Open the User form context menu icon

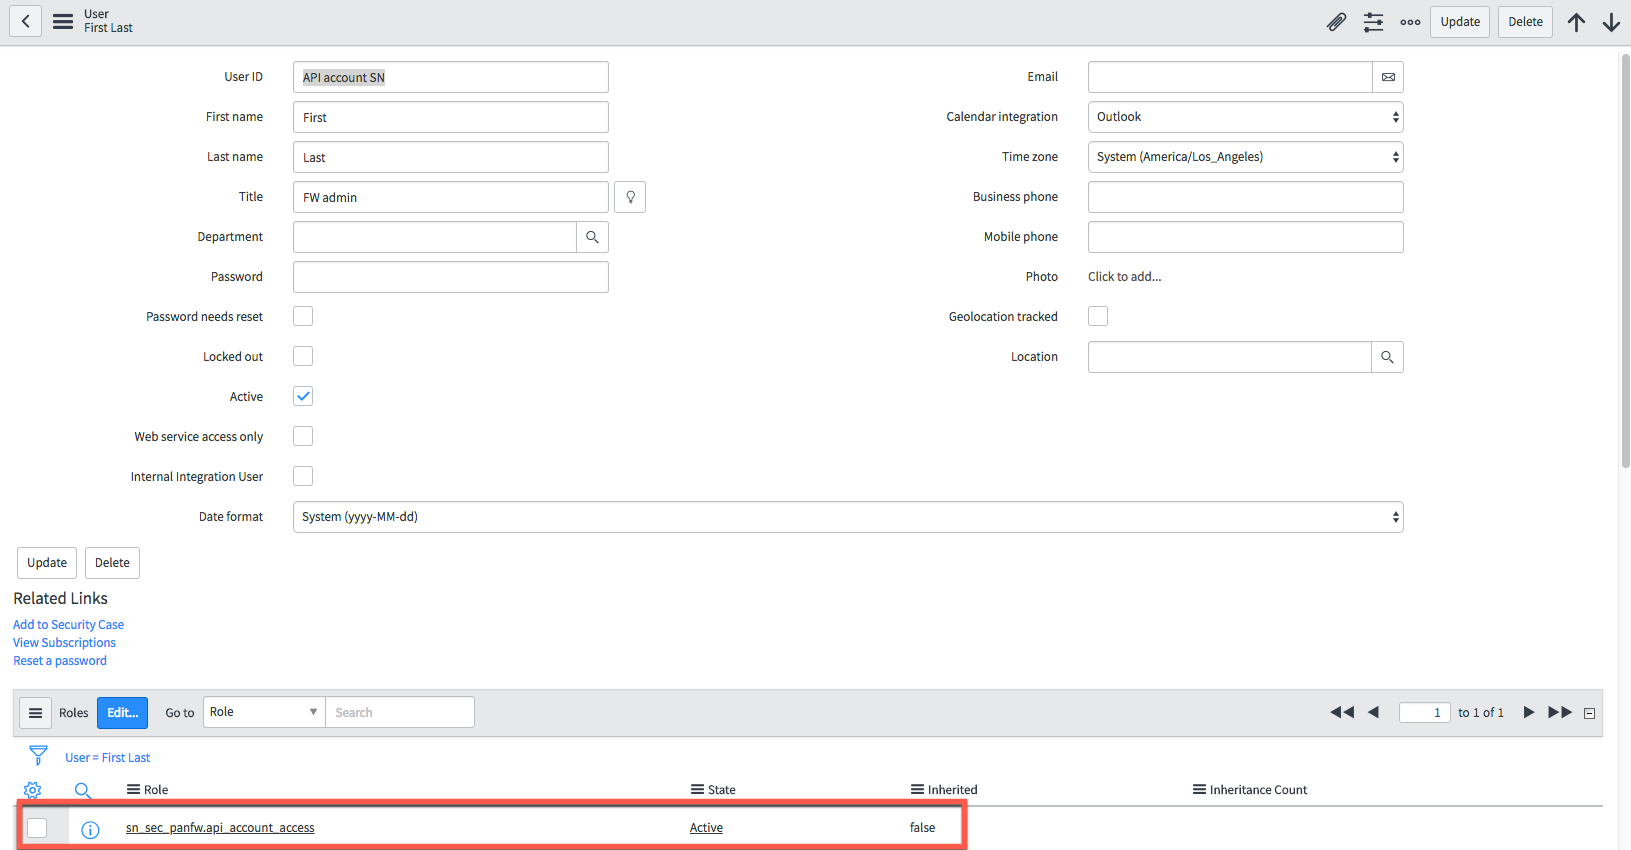(x=63, y=21)
